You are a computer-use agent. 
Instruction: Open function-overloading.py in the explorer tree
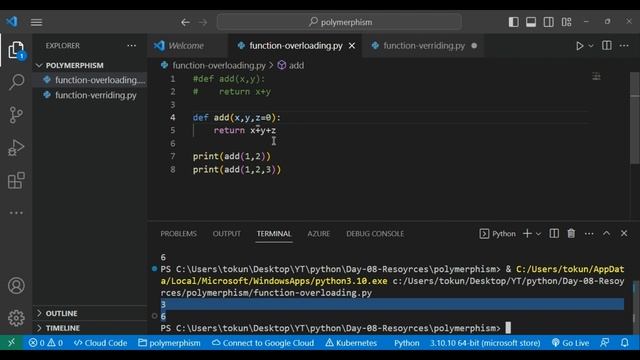pos(90,80)
